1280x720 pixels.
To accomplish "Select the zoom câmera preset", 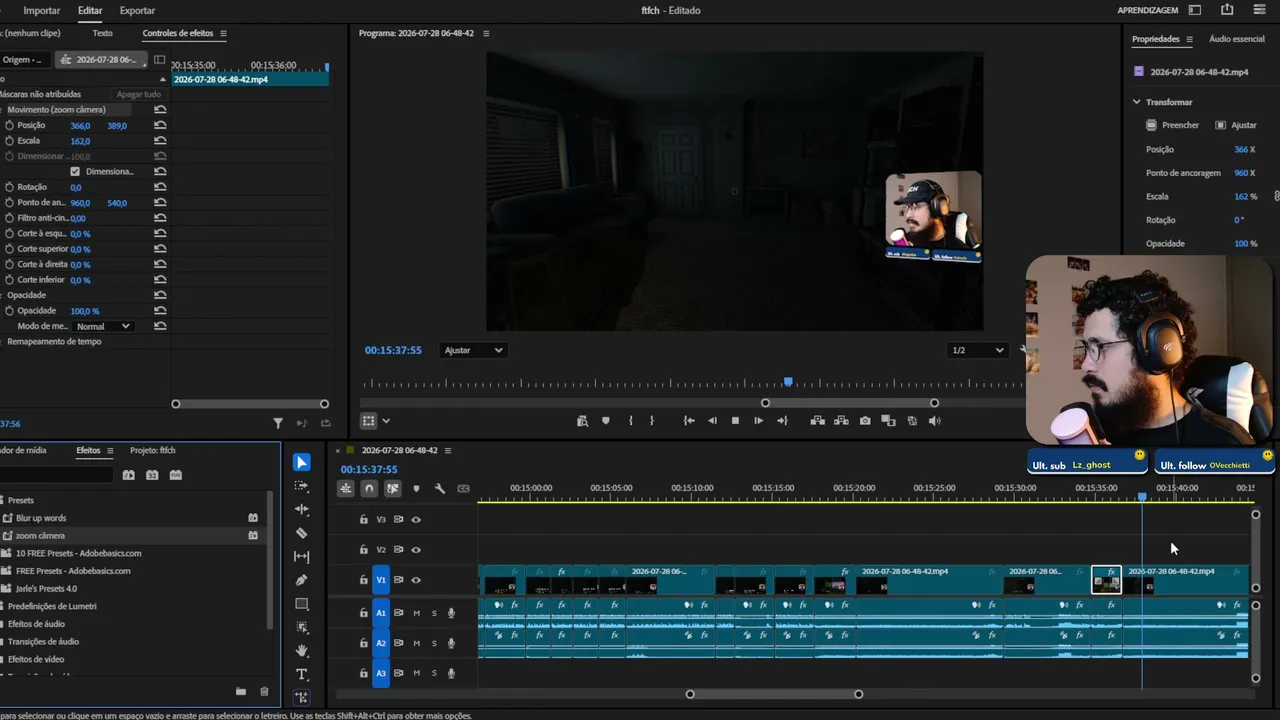I will (x=40, y=535).
